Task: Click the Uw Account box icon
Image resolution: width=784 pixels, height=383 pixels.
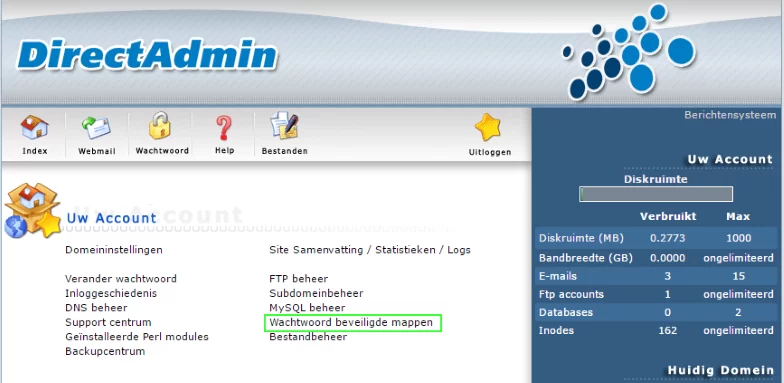Action: 32,210
